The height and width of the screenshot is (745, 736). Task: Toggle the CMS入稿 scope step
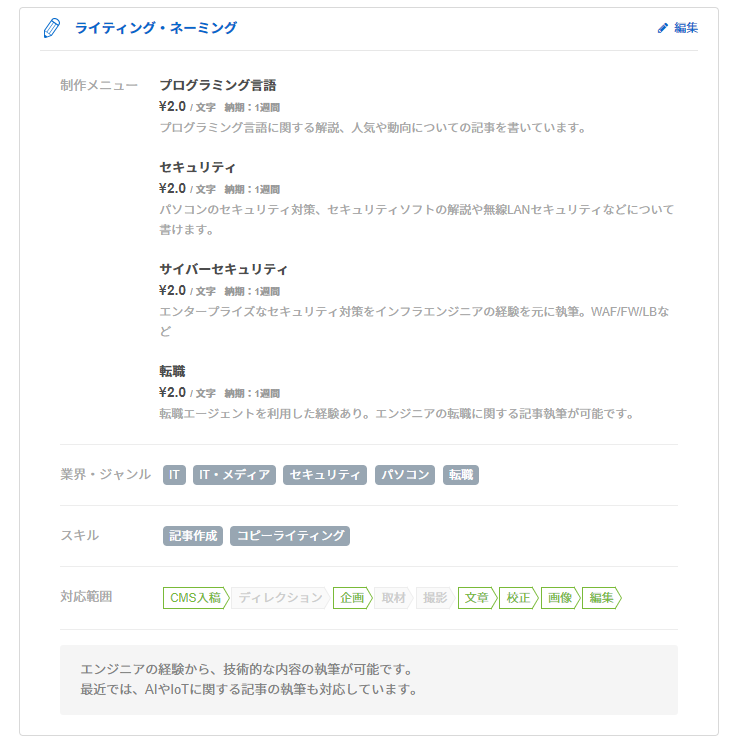[x=195, y=598]
